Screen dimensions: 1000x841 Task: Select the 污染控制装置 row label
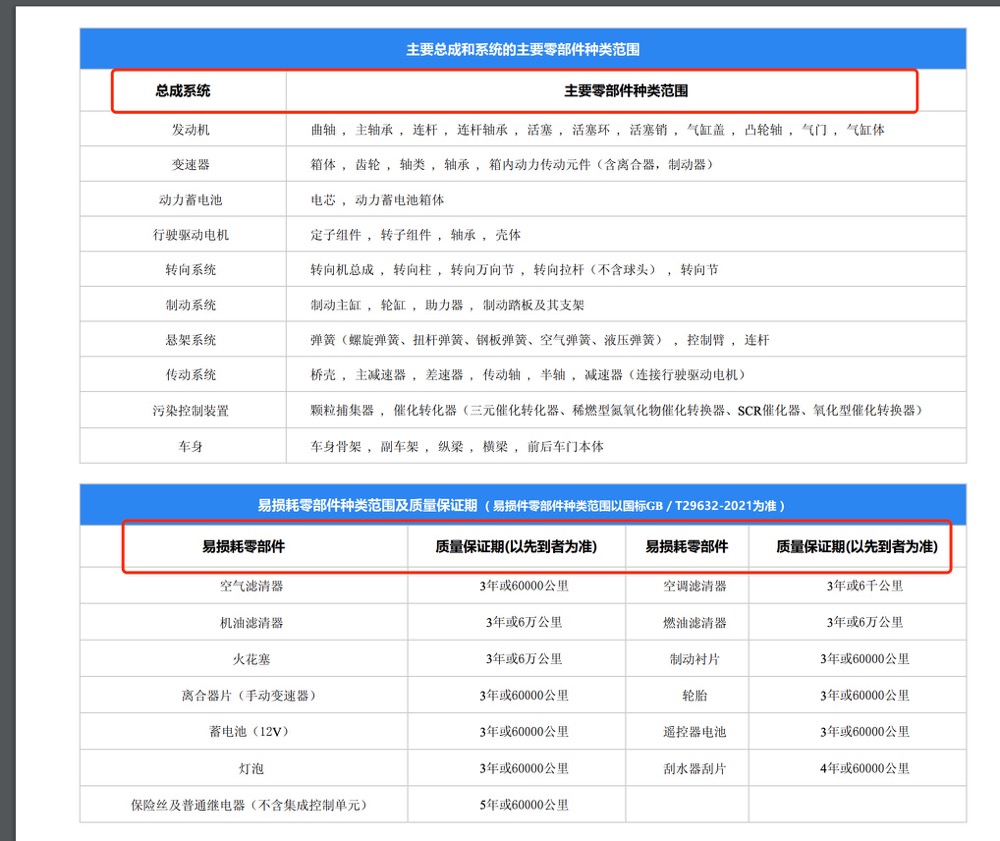(x=191, y=411)
